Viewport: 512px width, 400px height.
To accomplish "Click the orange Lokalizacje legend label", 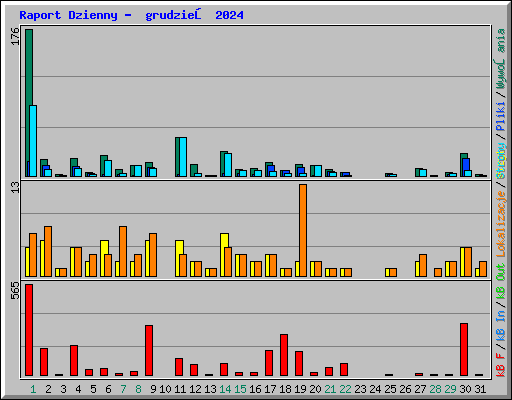I will 501,224.
